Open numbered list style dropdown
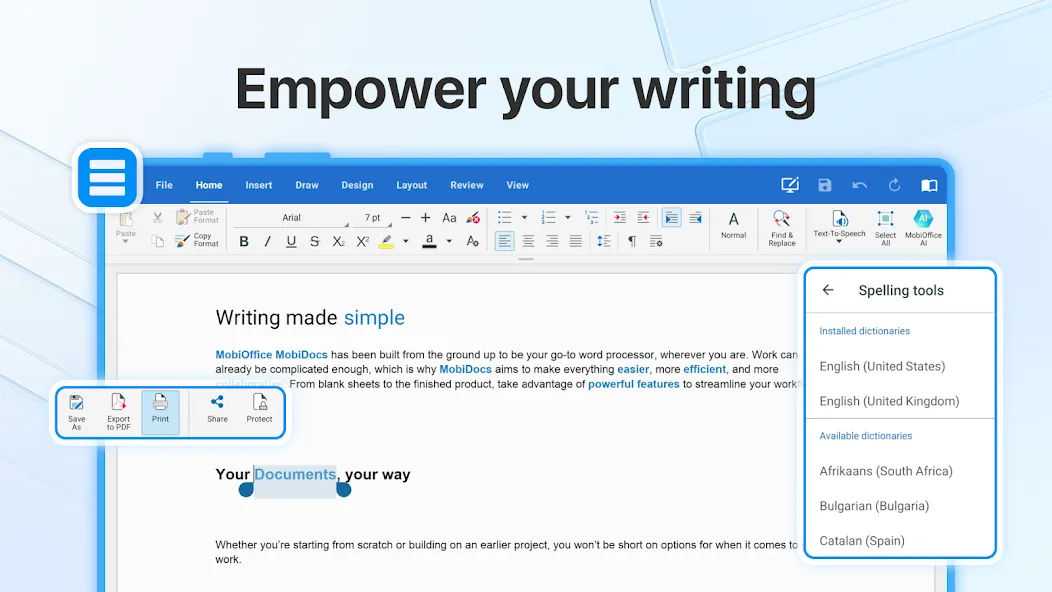Viewport: 1052px width, 592px height. coord(568,217)
